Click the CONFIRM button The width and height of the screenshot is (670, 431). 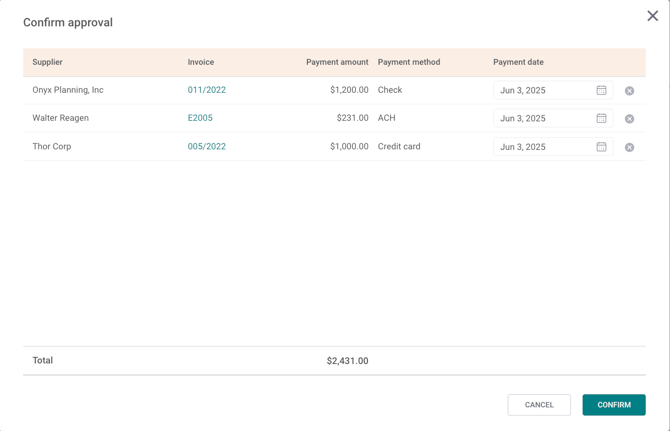click(x=614, y=405)
